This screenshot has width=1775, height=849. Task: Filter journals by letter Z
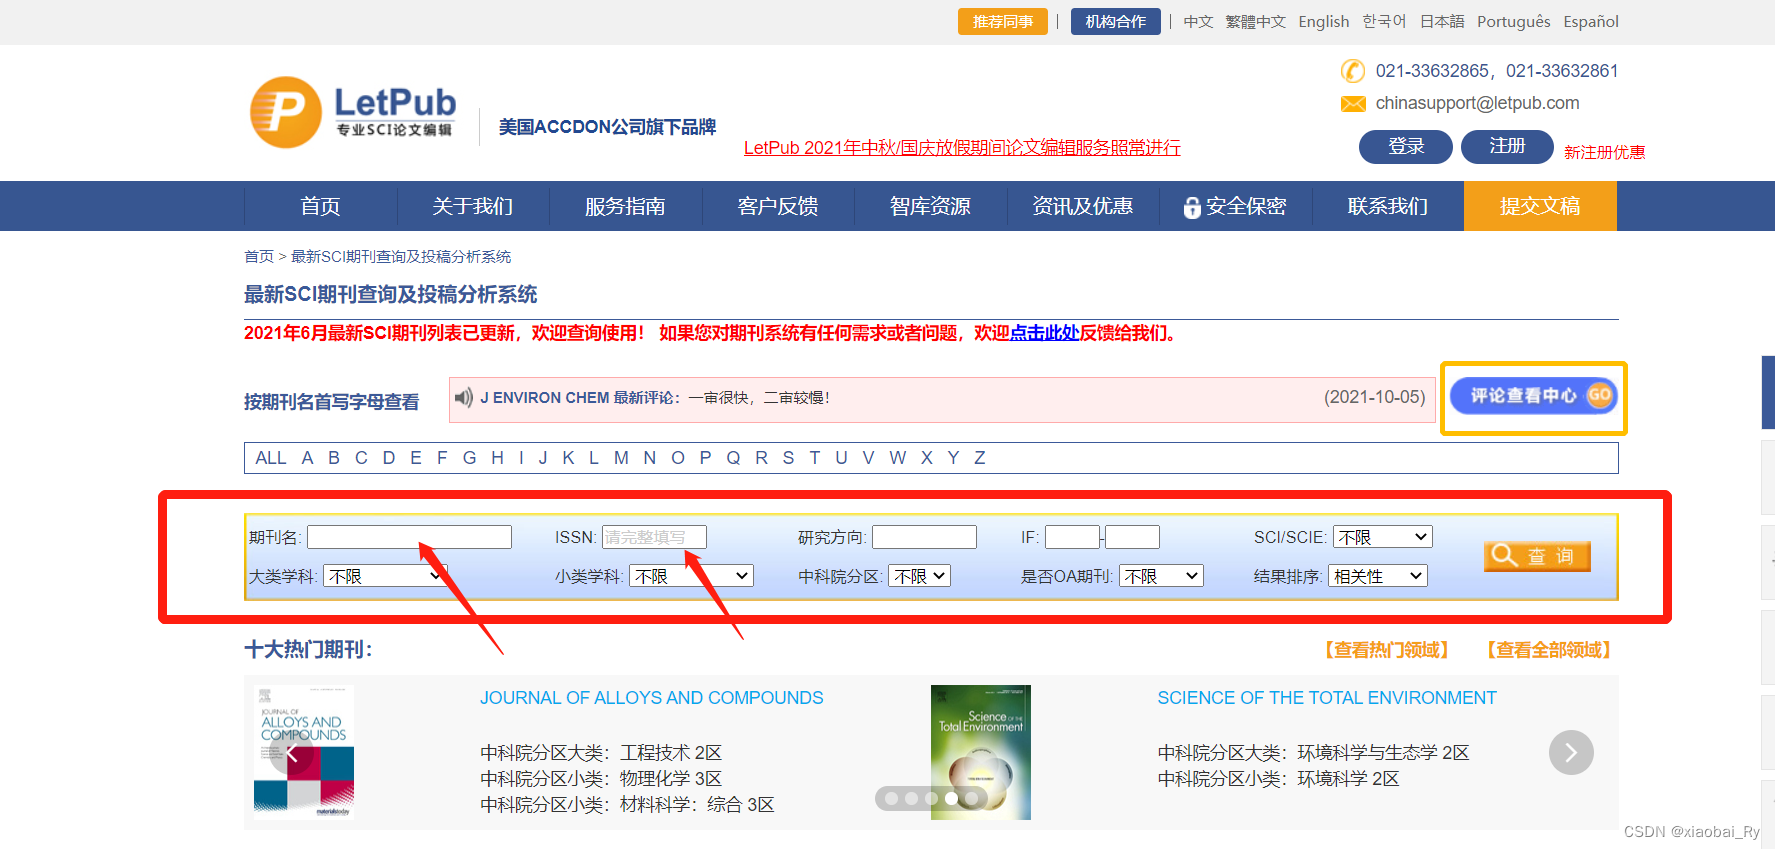point(980,458)
